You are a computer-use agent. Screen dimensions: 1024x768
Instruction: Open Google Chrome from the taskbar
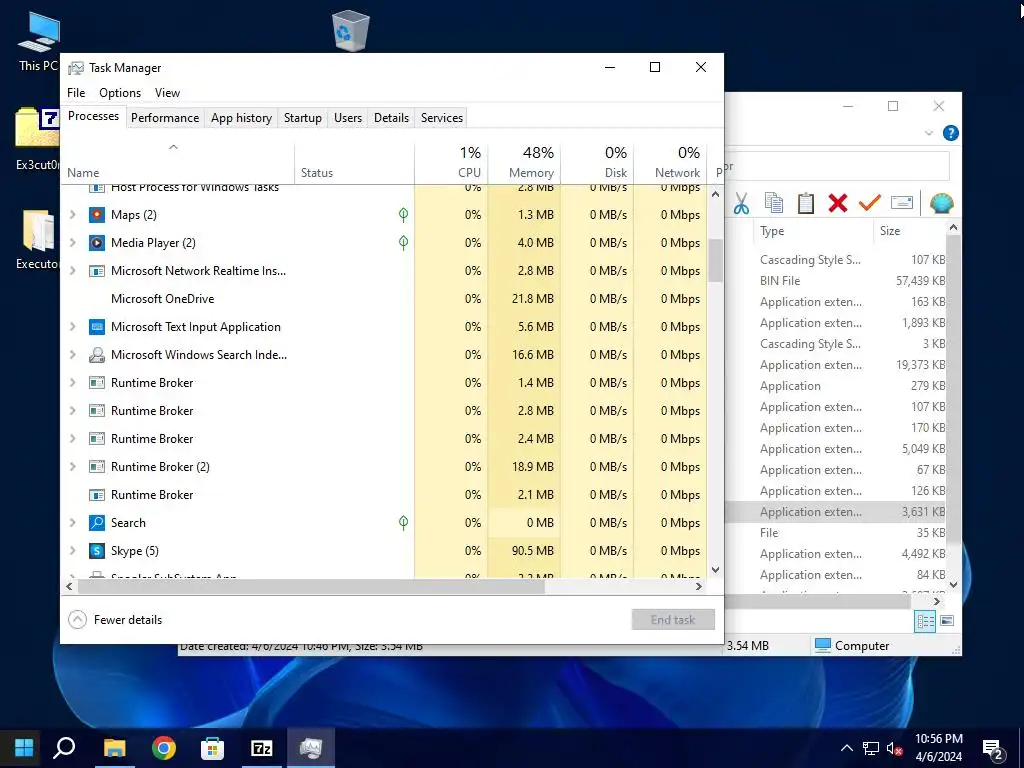click(164, 748)
